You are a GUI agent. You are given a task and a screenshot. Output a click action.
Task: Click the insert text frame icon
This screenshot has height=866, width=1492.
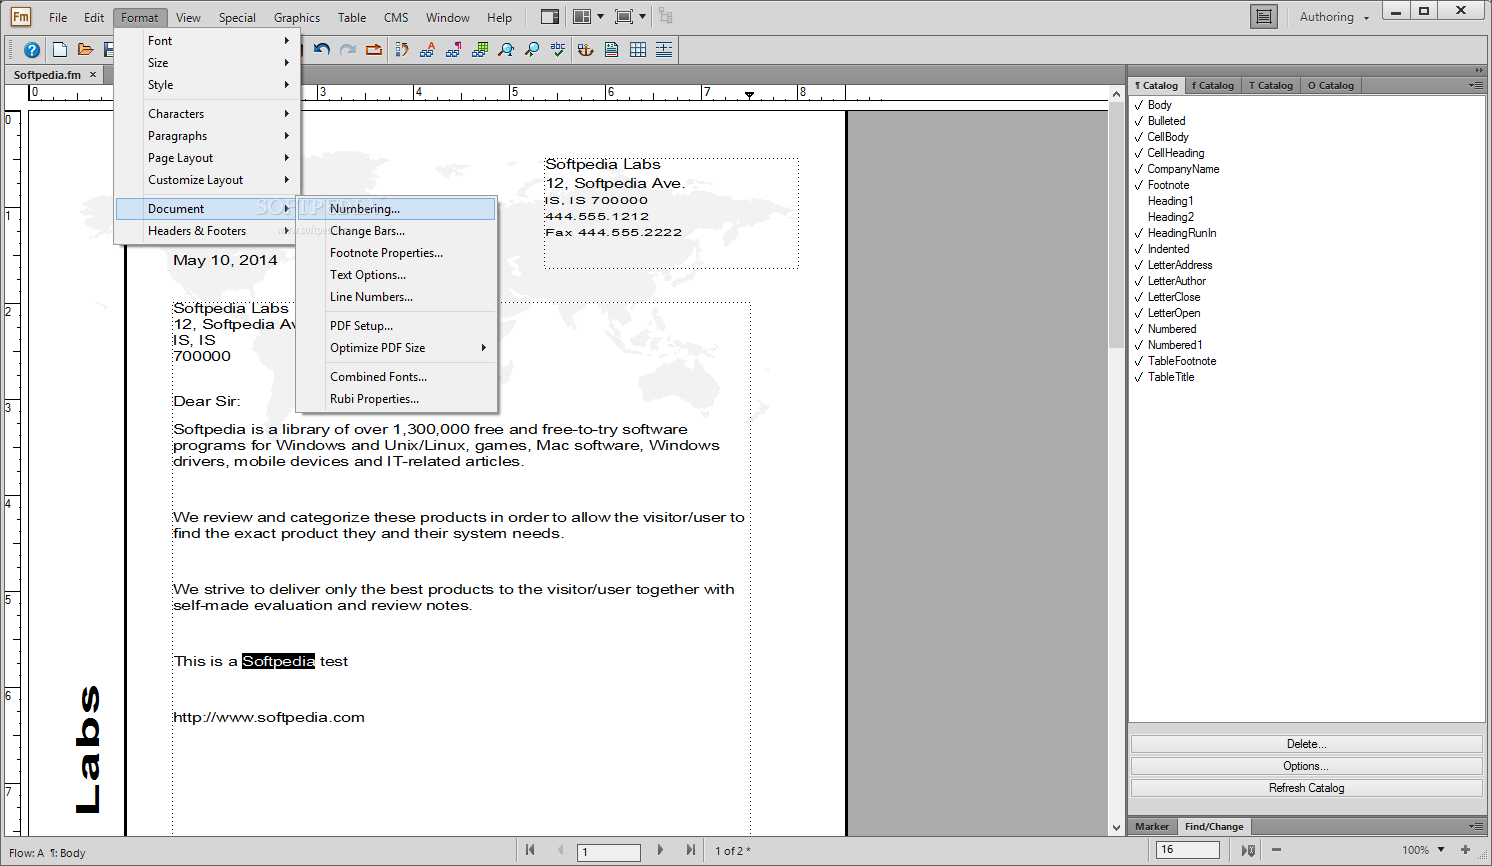[612, 49]
